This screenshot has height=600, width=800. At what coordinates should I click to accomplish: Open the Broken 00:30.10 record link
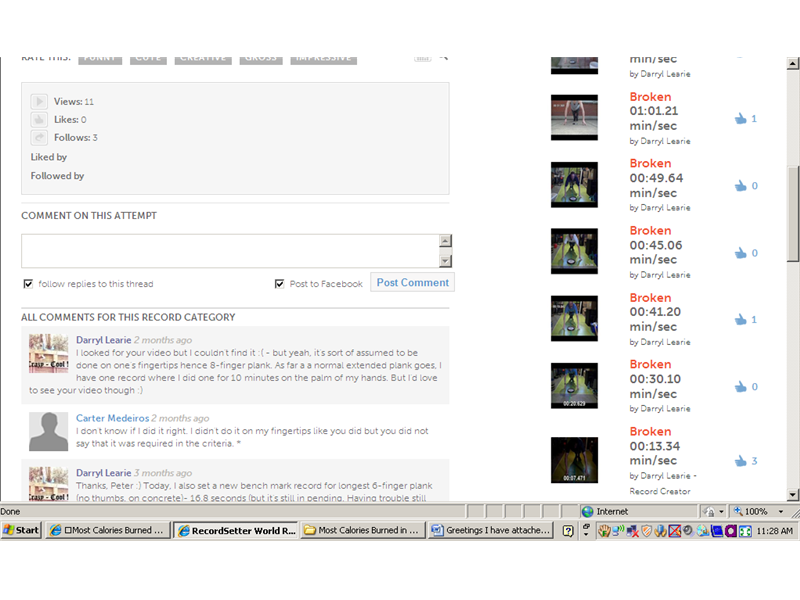coord(650,364)
